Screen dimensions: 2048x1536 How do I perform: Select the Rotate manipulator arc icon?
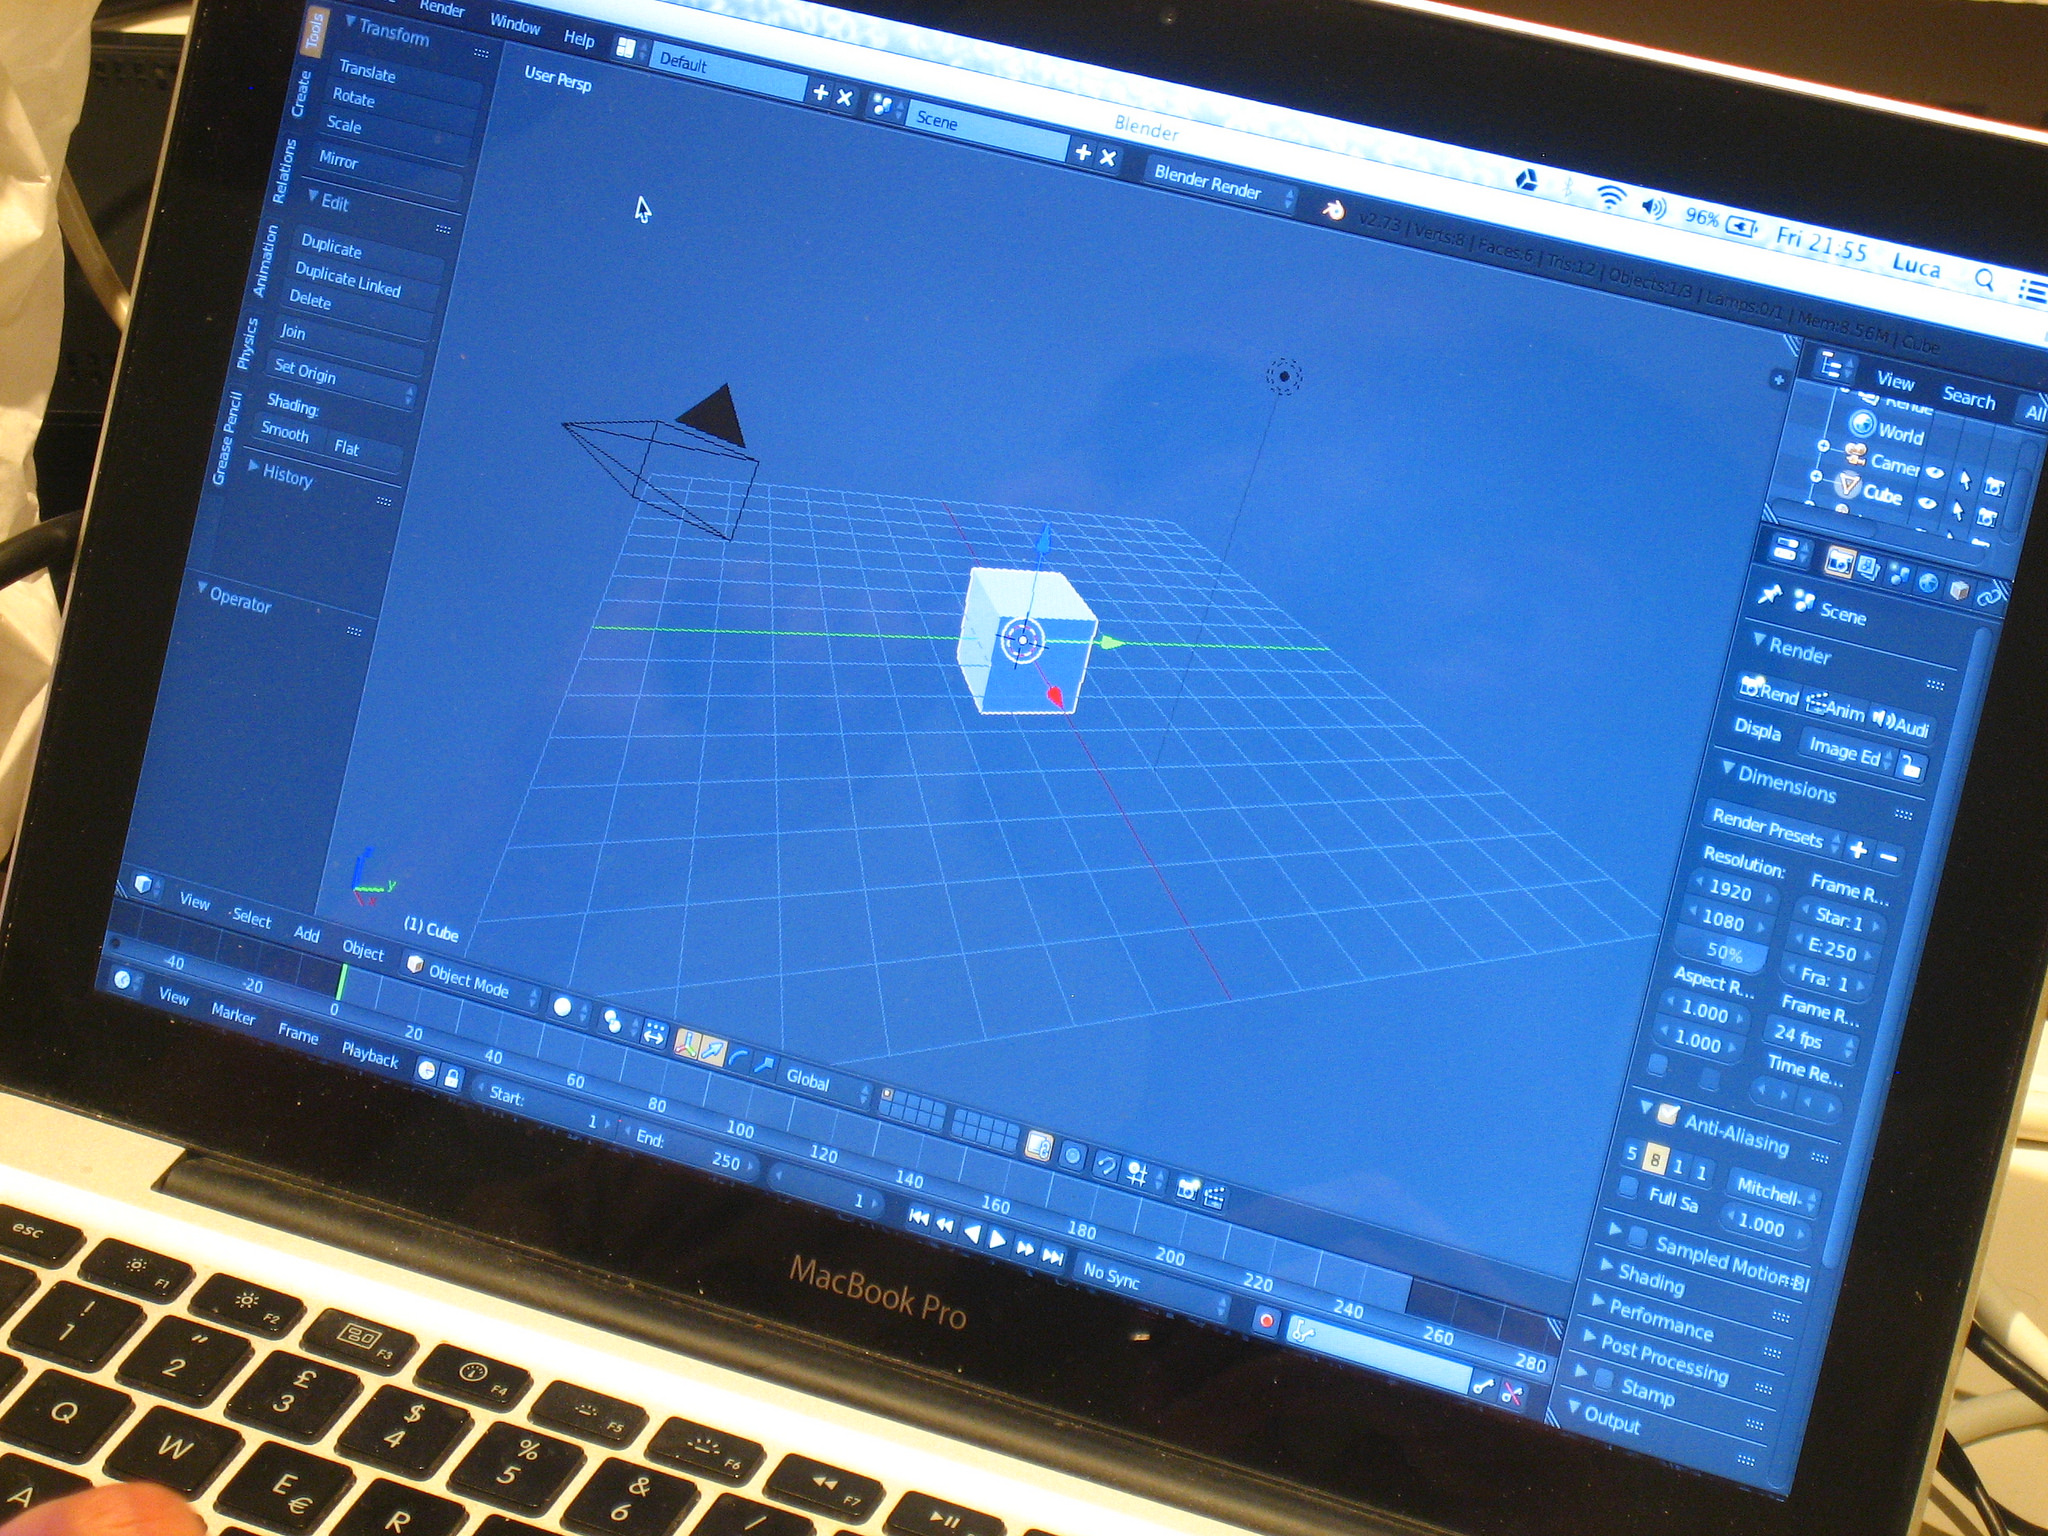click(739, 1056)
